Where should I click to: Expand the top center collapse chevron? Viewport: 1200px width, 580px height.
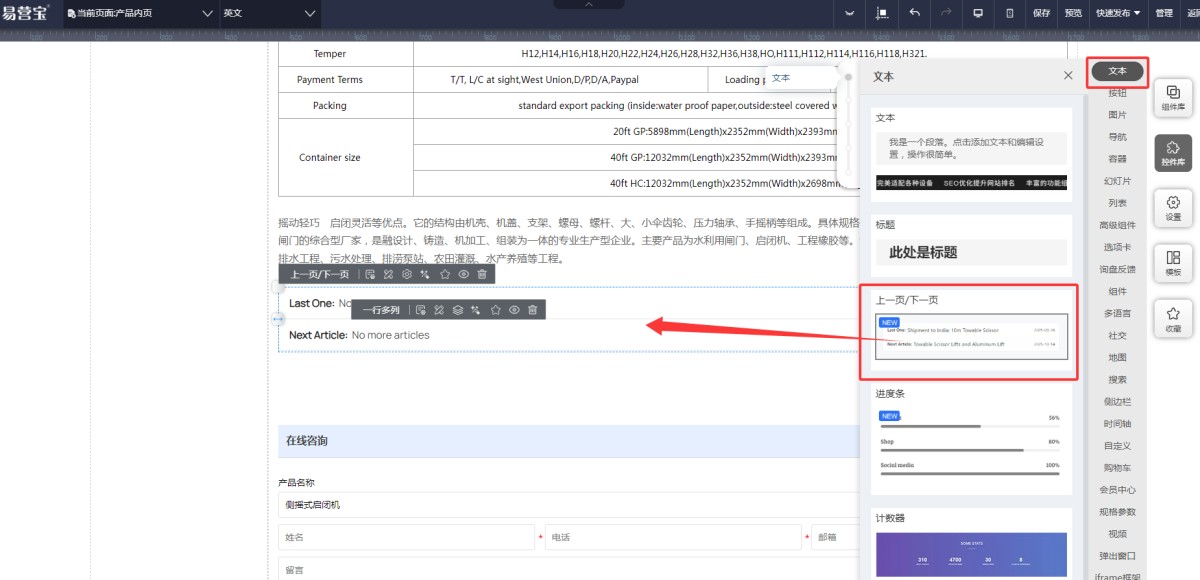tap(589, 4)
